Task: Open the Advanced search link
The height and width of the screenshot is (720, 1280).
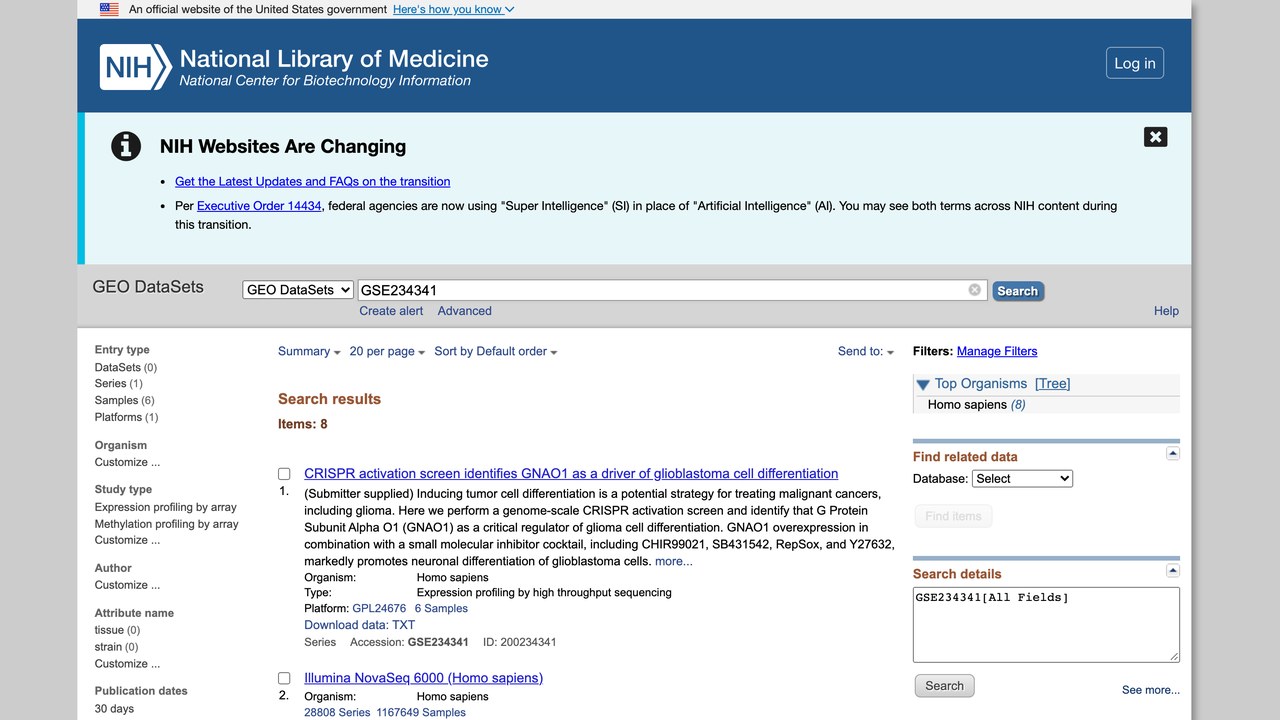Action: [x=465, y=311]
